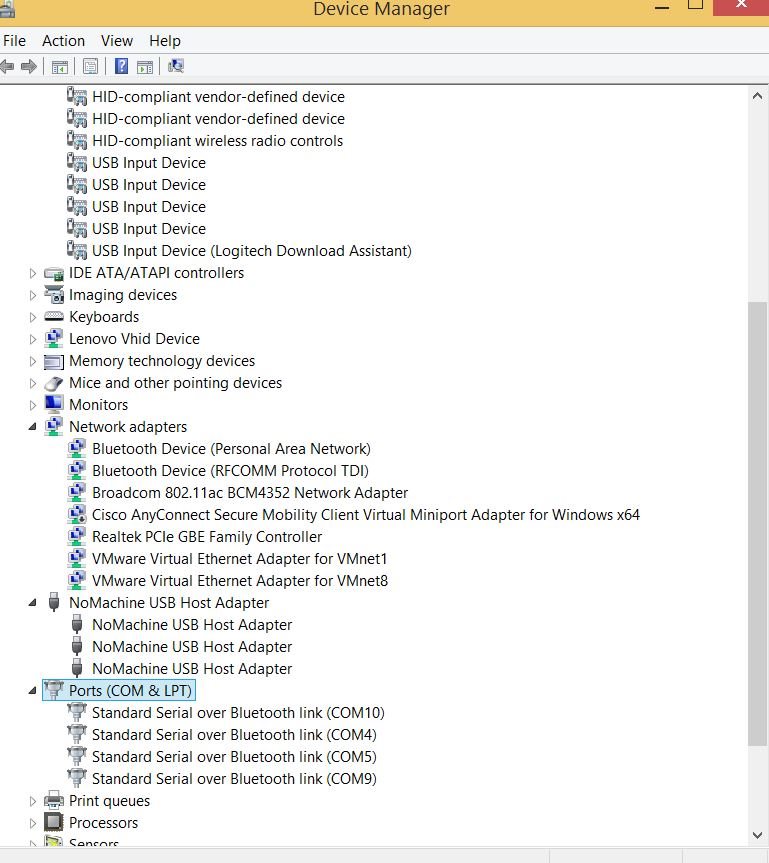Image resolution: width=769 pixels, height=863 pixels.
Task: Open the File menu
Action: point(14,41)
